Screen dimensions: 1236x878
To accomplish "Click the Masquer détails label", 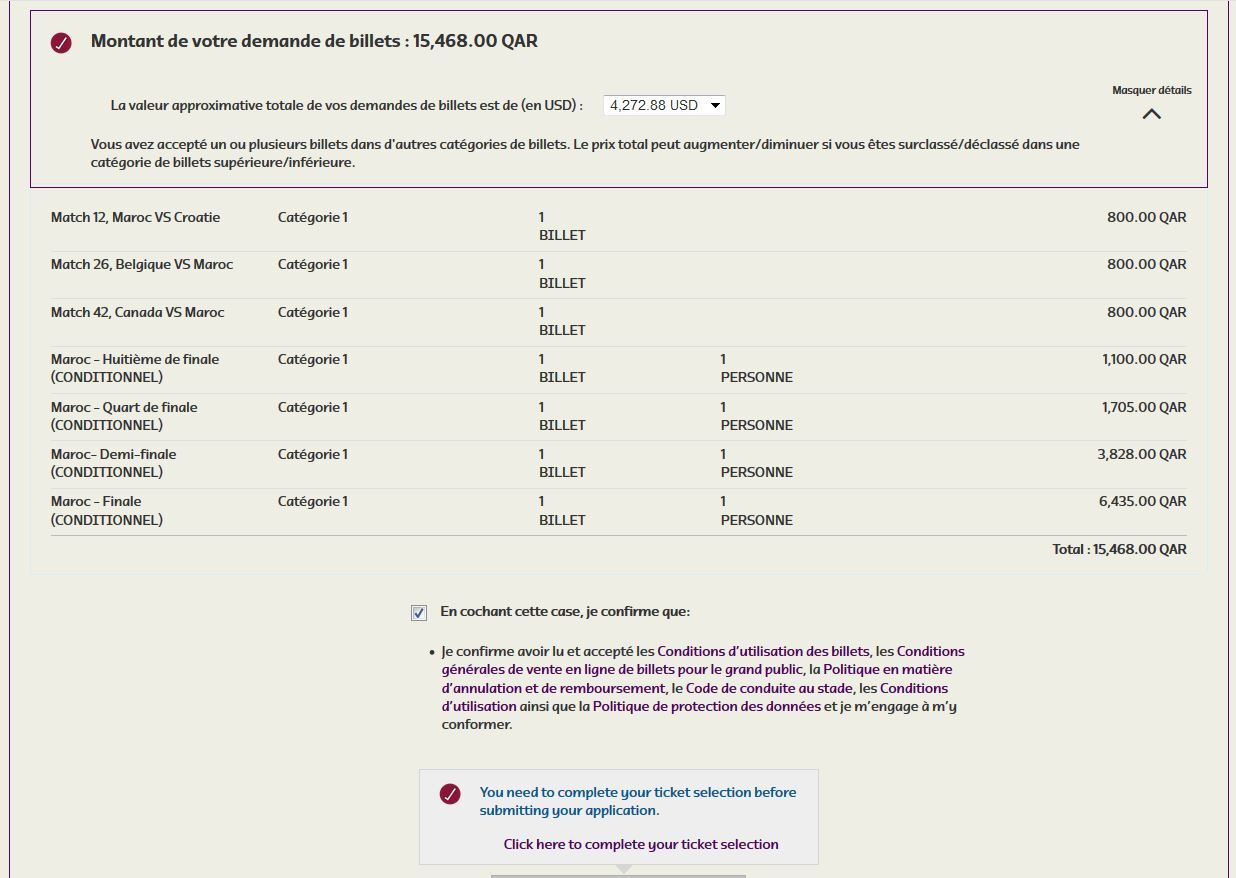I will click(x=1152, y=90).
